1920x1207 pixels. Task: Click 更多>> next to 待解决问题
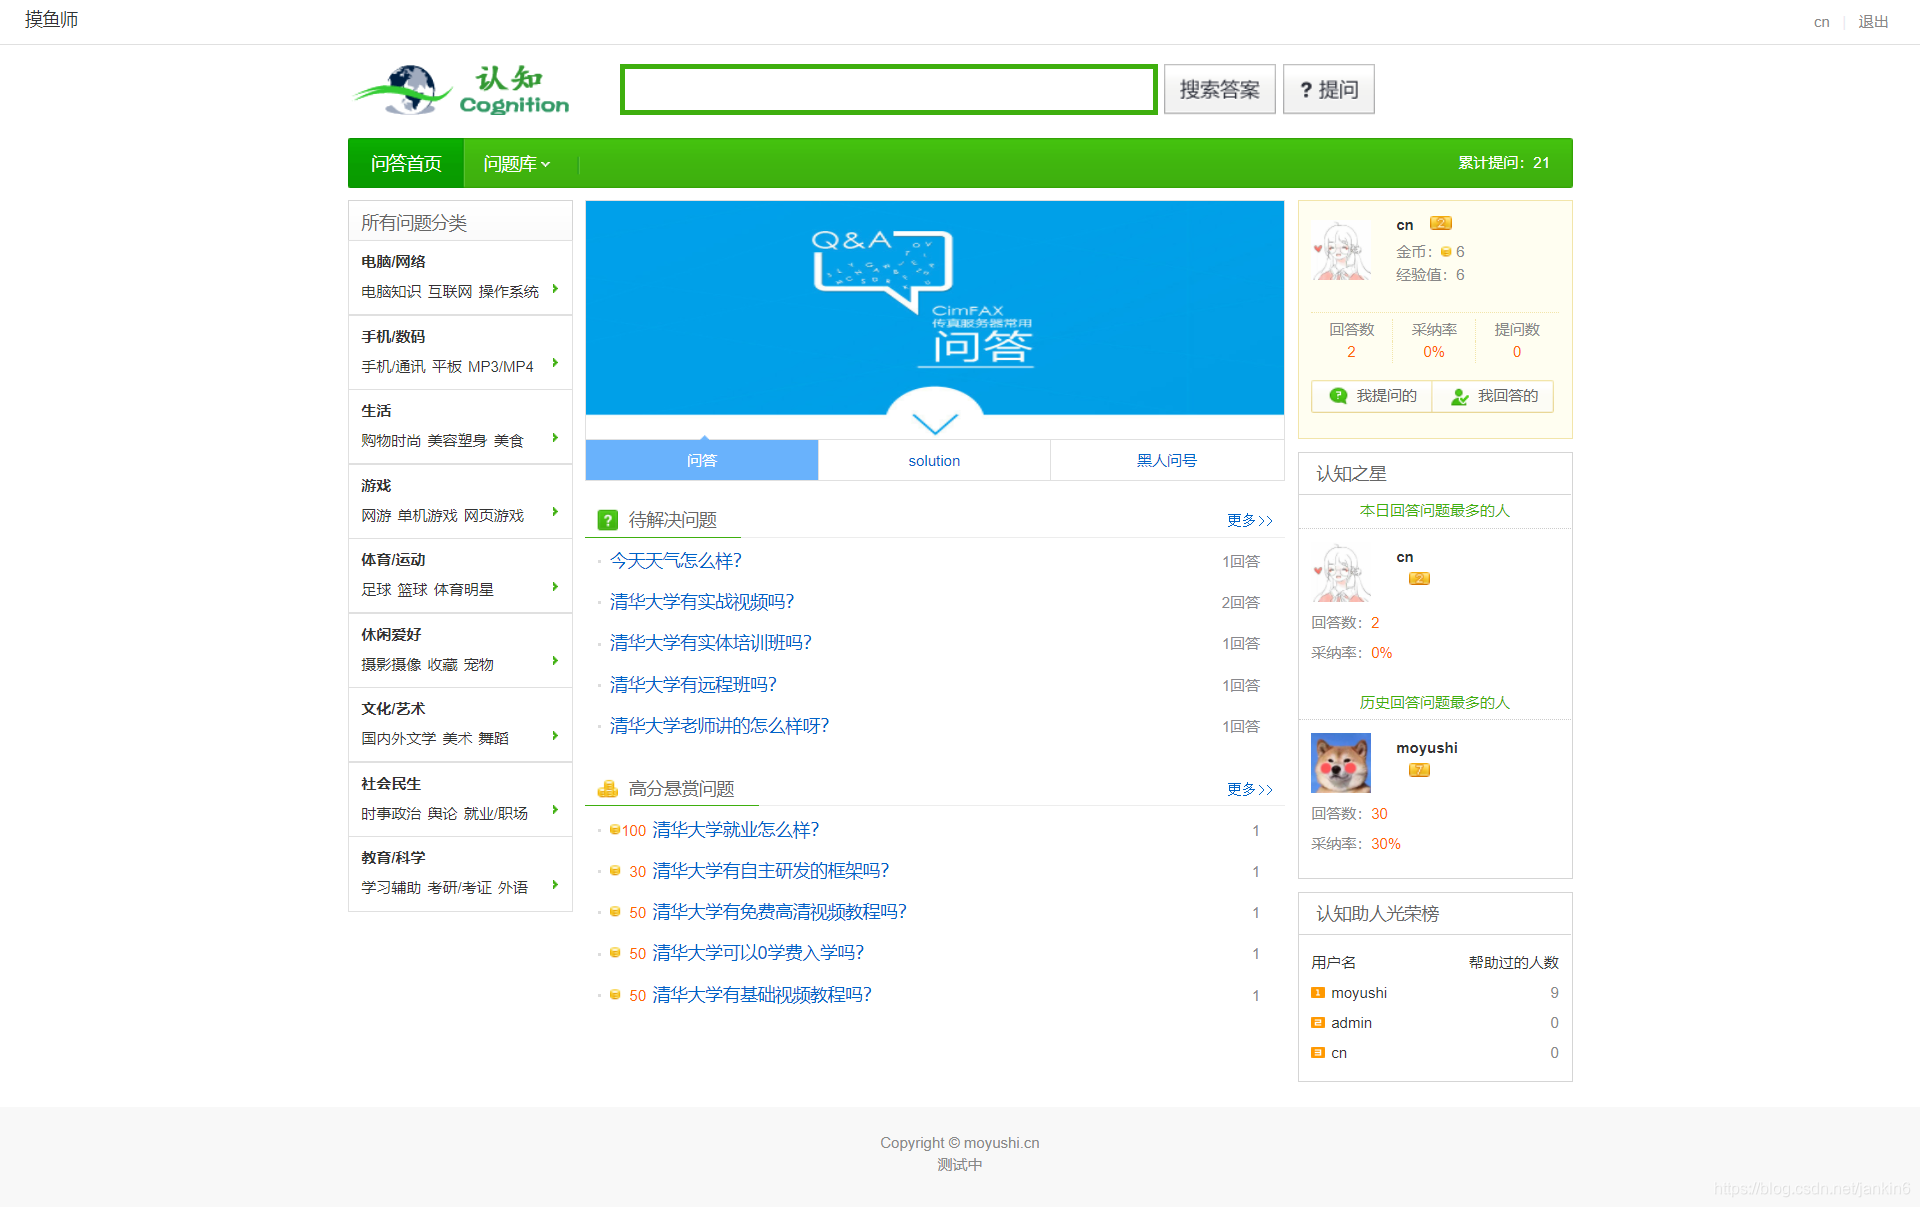(x=1248, y=520)
